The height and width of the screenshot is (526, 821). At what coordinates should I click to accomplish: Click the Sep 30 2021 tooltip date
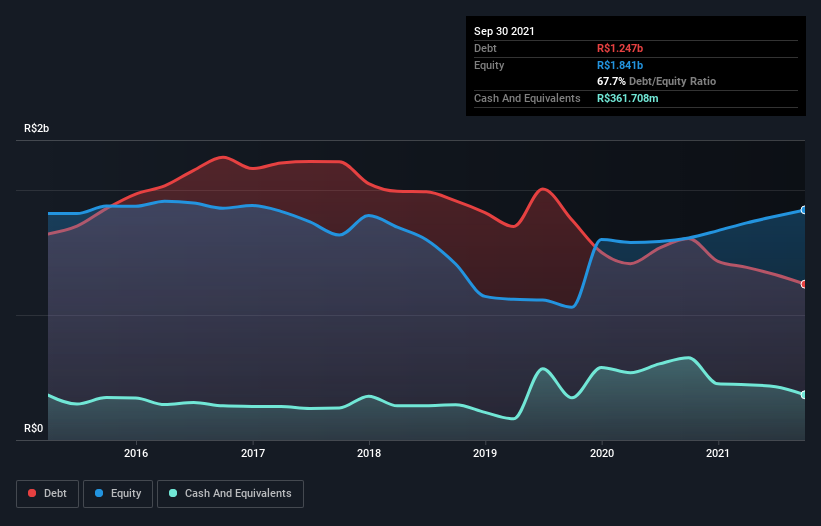click(x=504, y=31)
